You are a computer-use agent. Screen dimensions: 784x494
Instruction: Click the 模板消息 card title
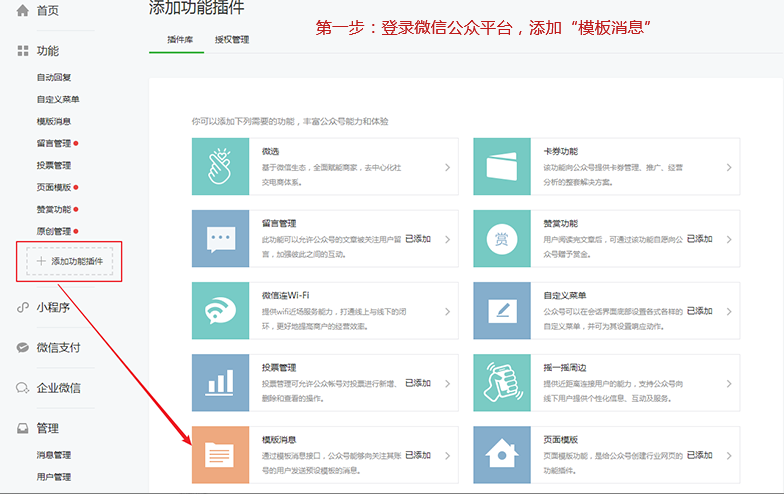pos(279,440)
